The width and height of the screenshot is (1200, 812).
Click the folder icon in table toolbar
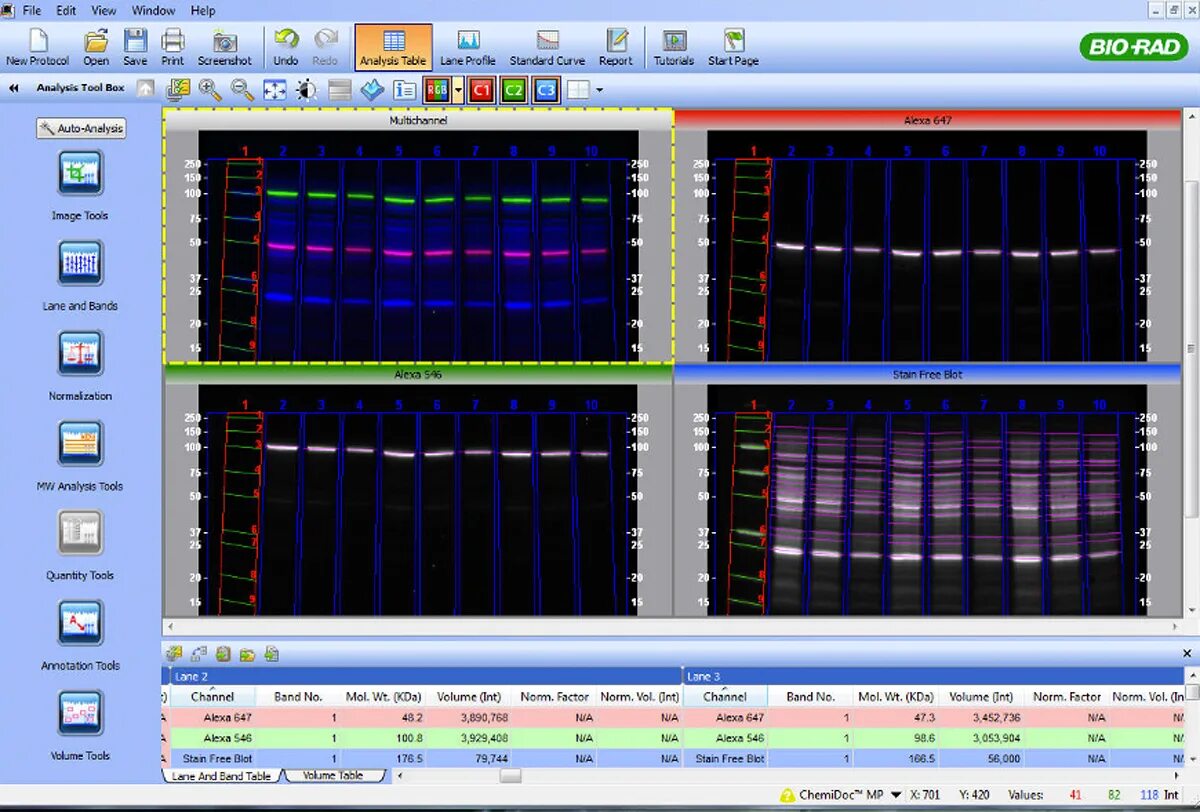click(247, 654)
